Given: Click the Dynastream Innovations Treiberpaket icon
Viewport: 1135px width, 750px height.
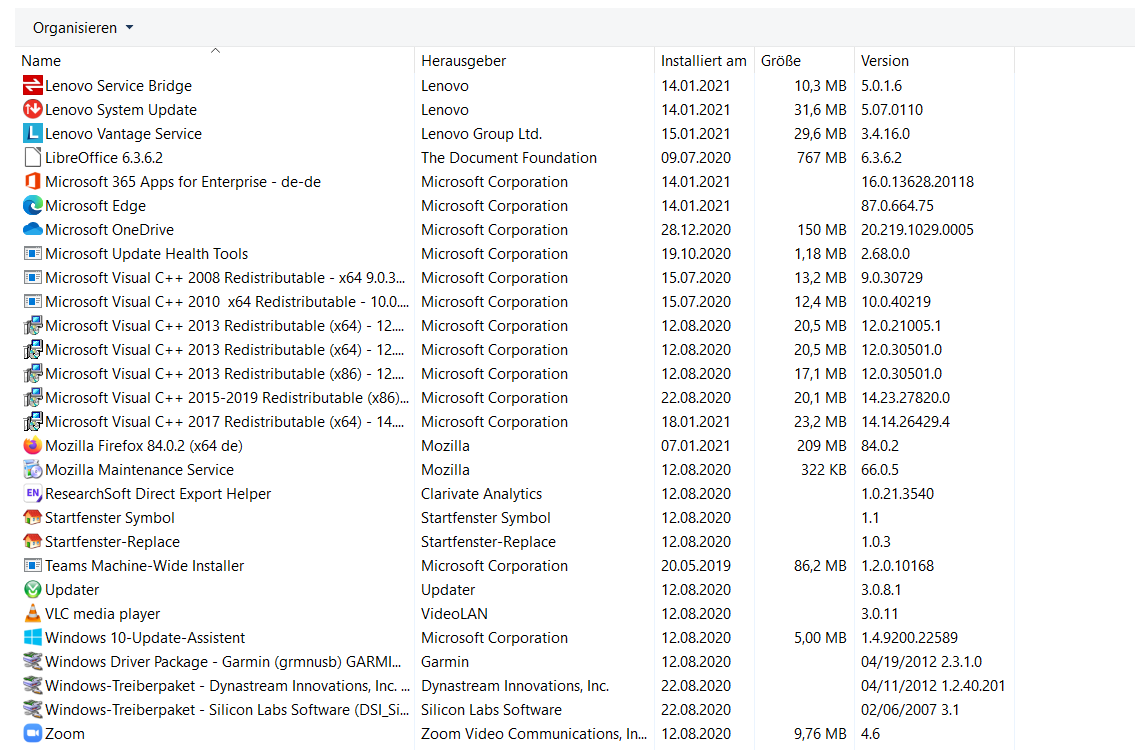Looking at the screenshot, I should tap(33, 685).
